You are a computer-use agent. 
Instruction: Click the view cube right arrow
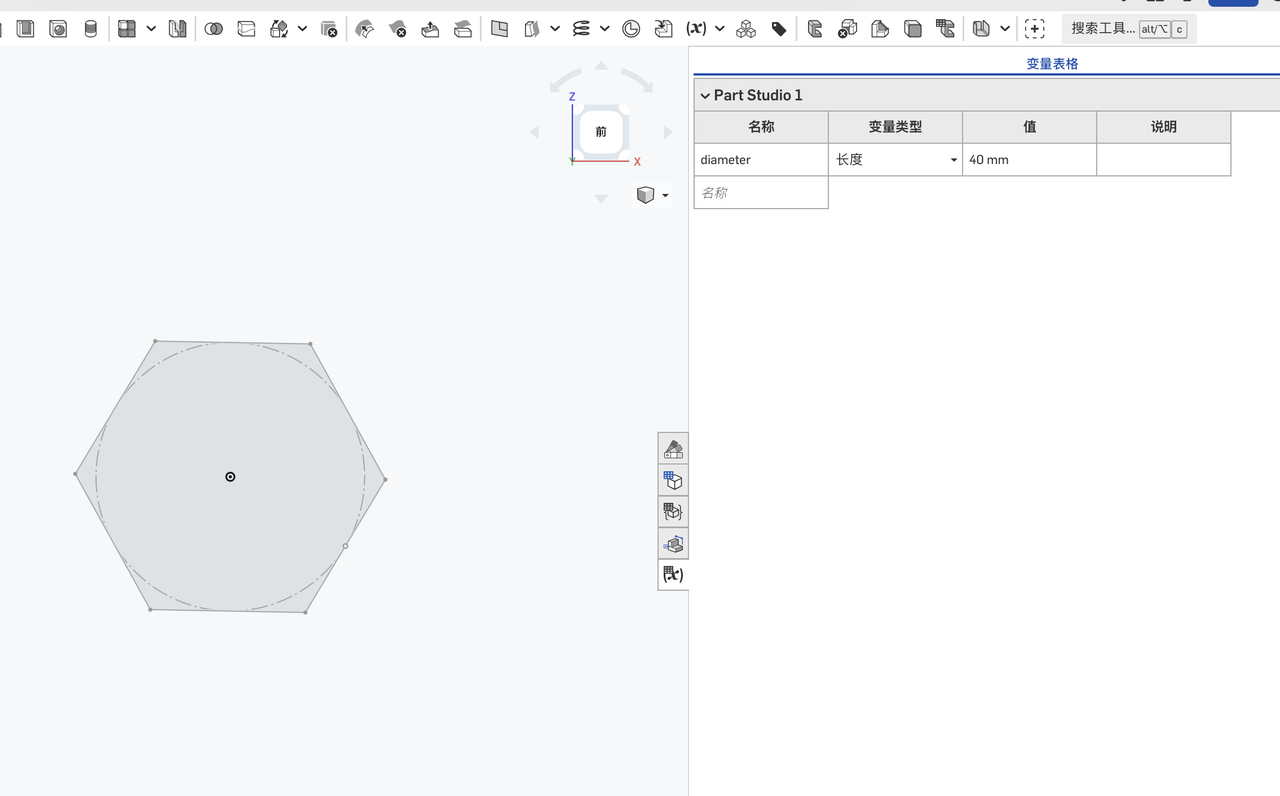(668, 132)
